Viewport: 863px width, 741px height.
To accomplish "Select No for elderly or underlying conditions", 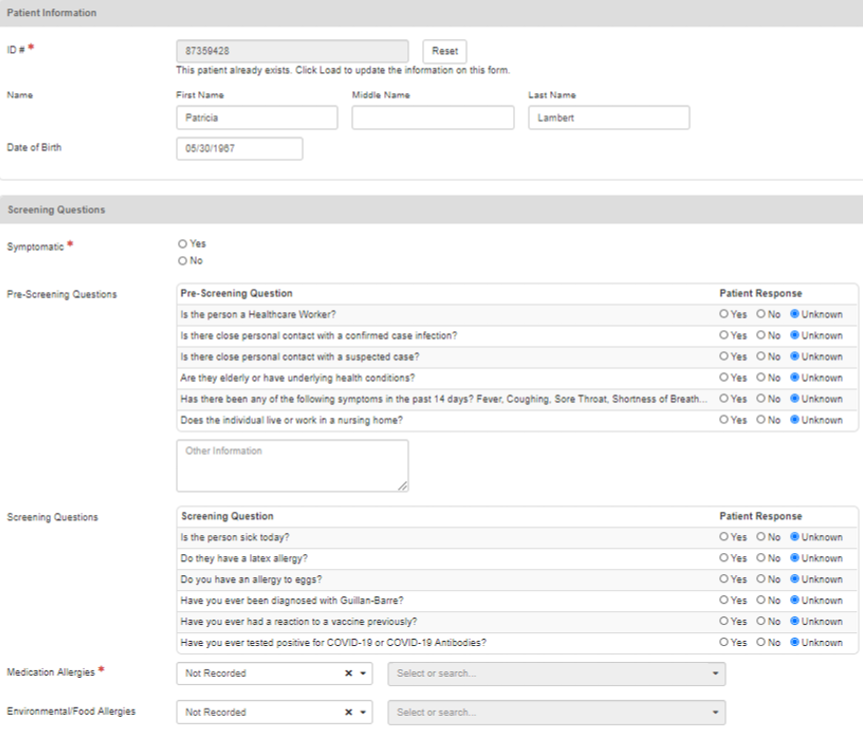I will coord(761,377).
